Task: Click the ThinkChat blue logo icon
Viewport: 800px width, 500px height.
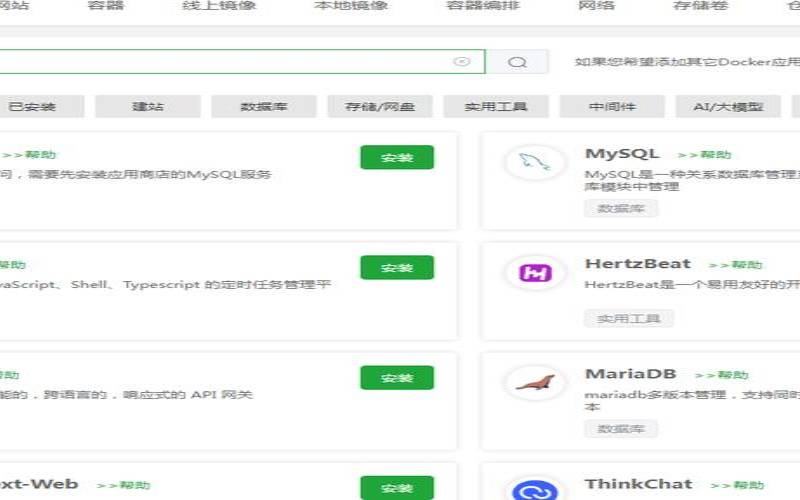Action: coord(535,490)
